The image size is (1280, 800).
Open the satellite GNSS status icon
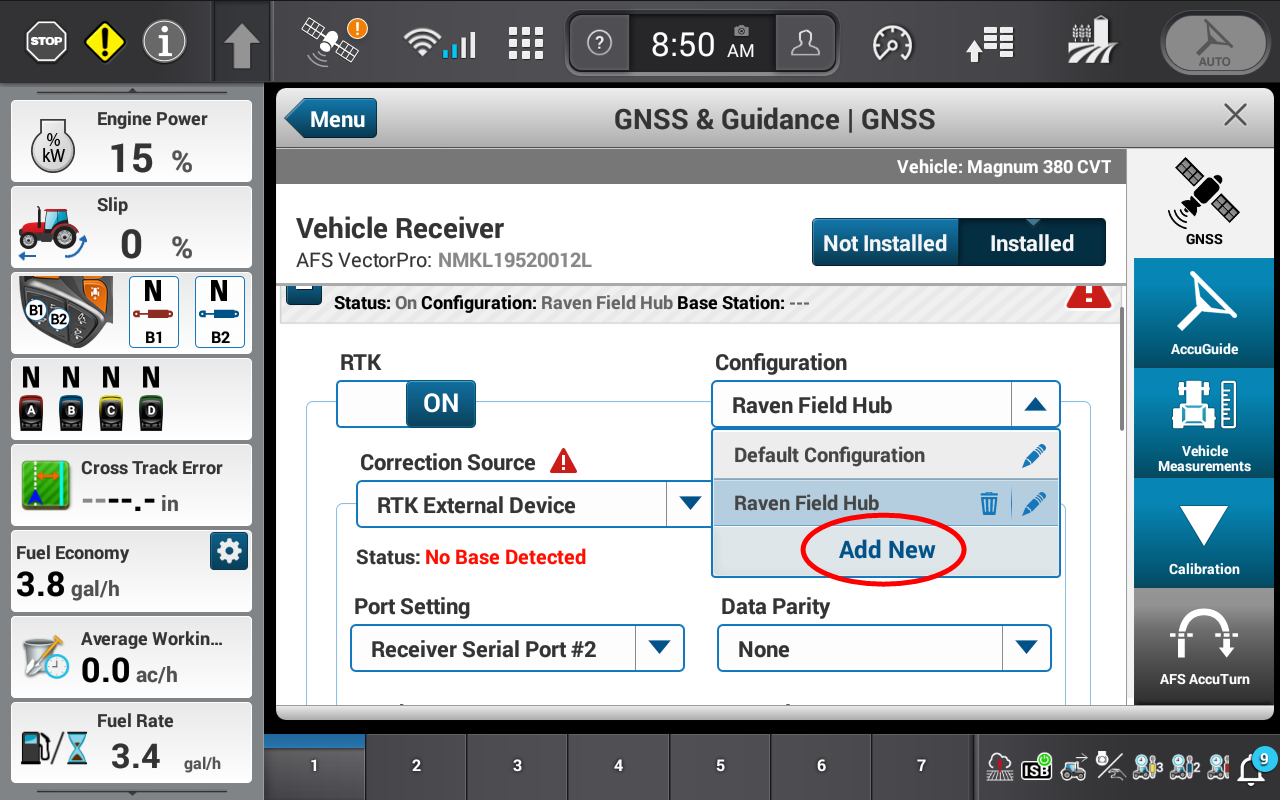point(334,42)
